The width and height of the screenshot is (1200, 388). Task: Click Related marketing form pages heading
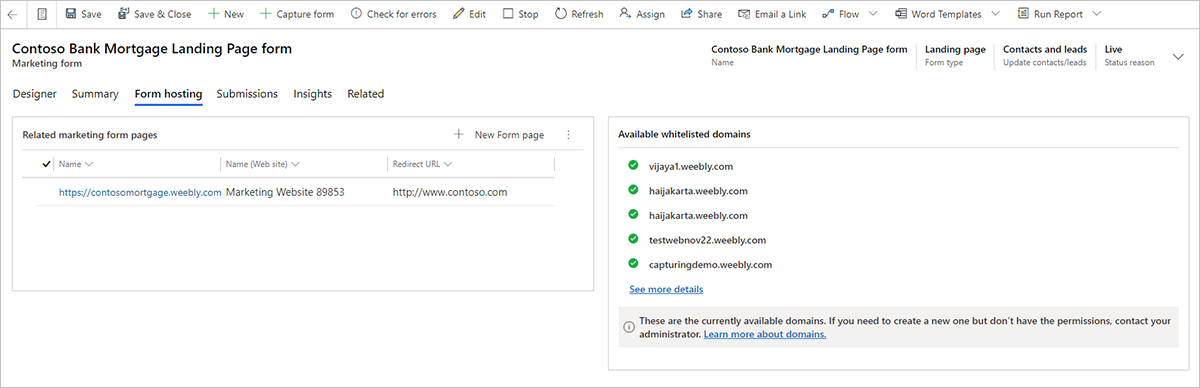pyautogui.click(x=90, y=135)
